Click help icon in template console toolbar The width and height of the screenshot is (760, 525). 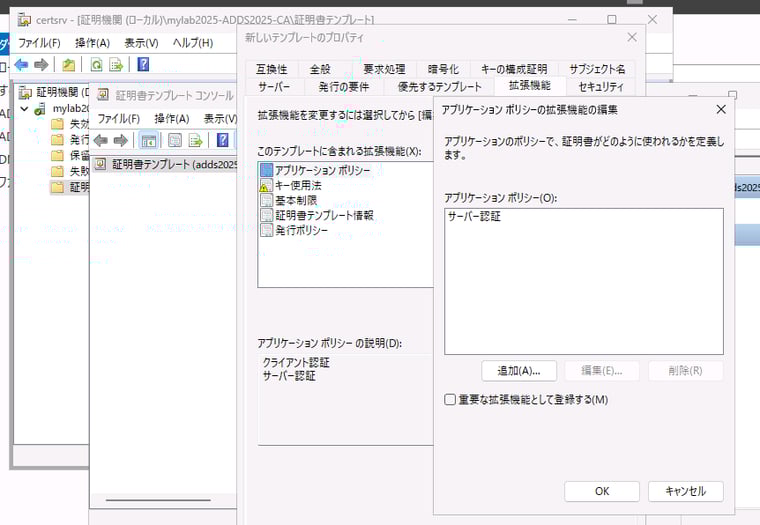[x=222, y=140]
